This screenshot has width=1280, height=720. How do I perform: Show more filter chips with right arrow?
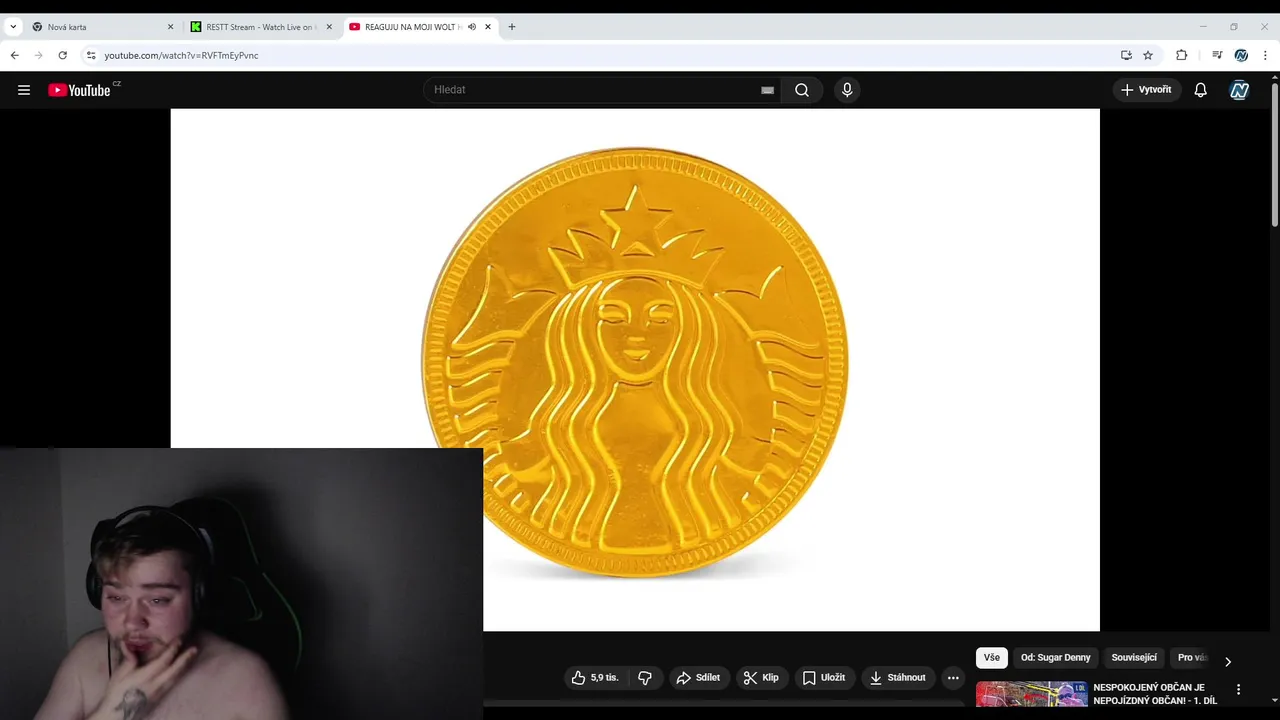pyautogui.click(x=1228, y=661)
